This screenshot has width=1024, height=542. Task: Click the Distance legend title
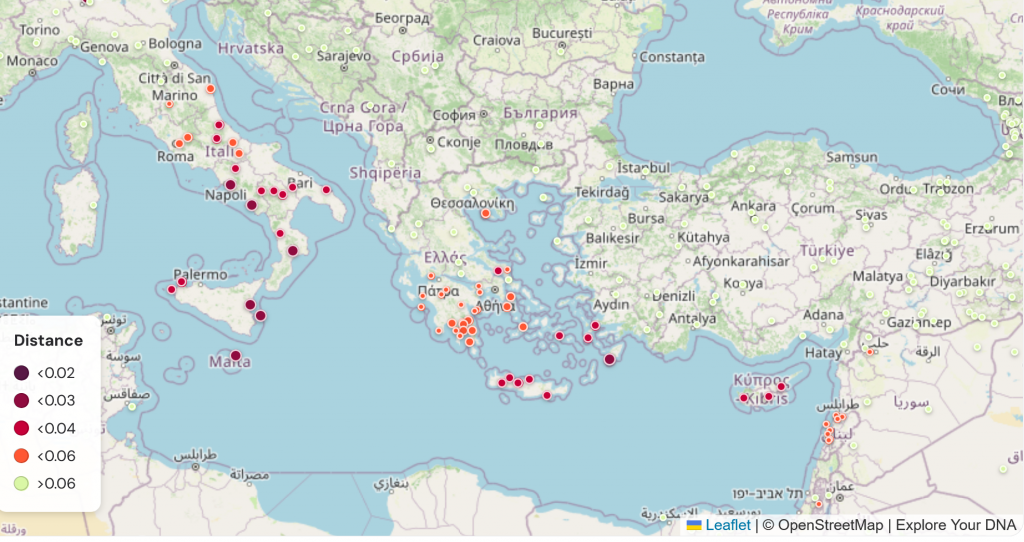(48, 340)
